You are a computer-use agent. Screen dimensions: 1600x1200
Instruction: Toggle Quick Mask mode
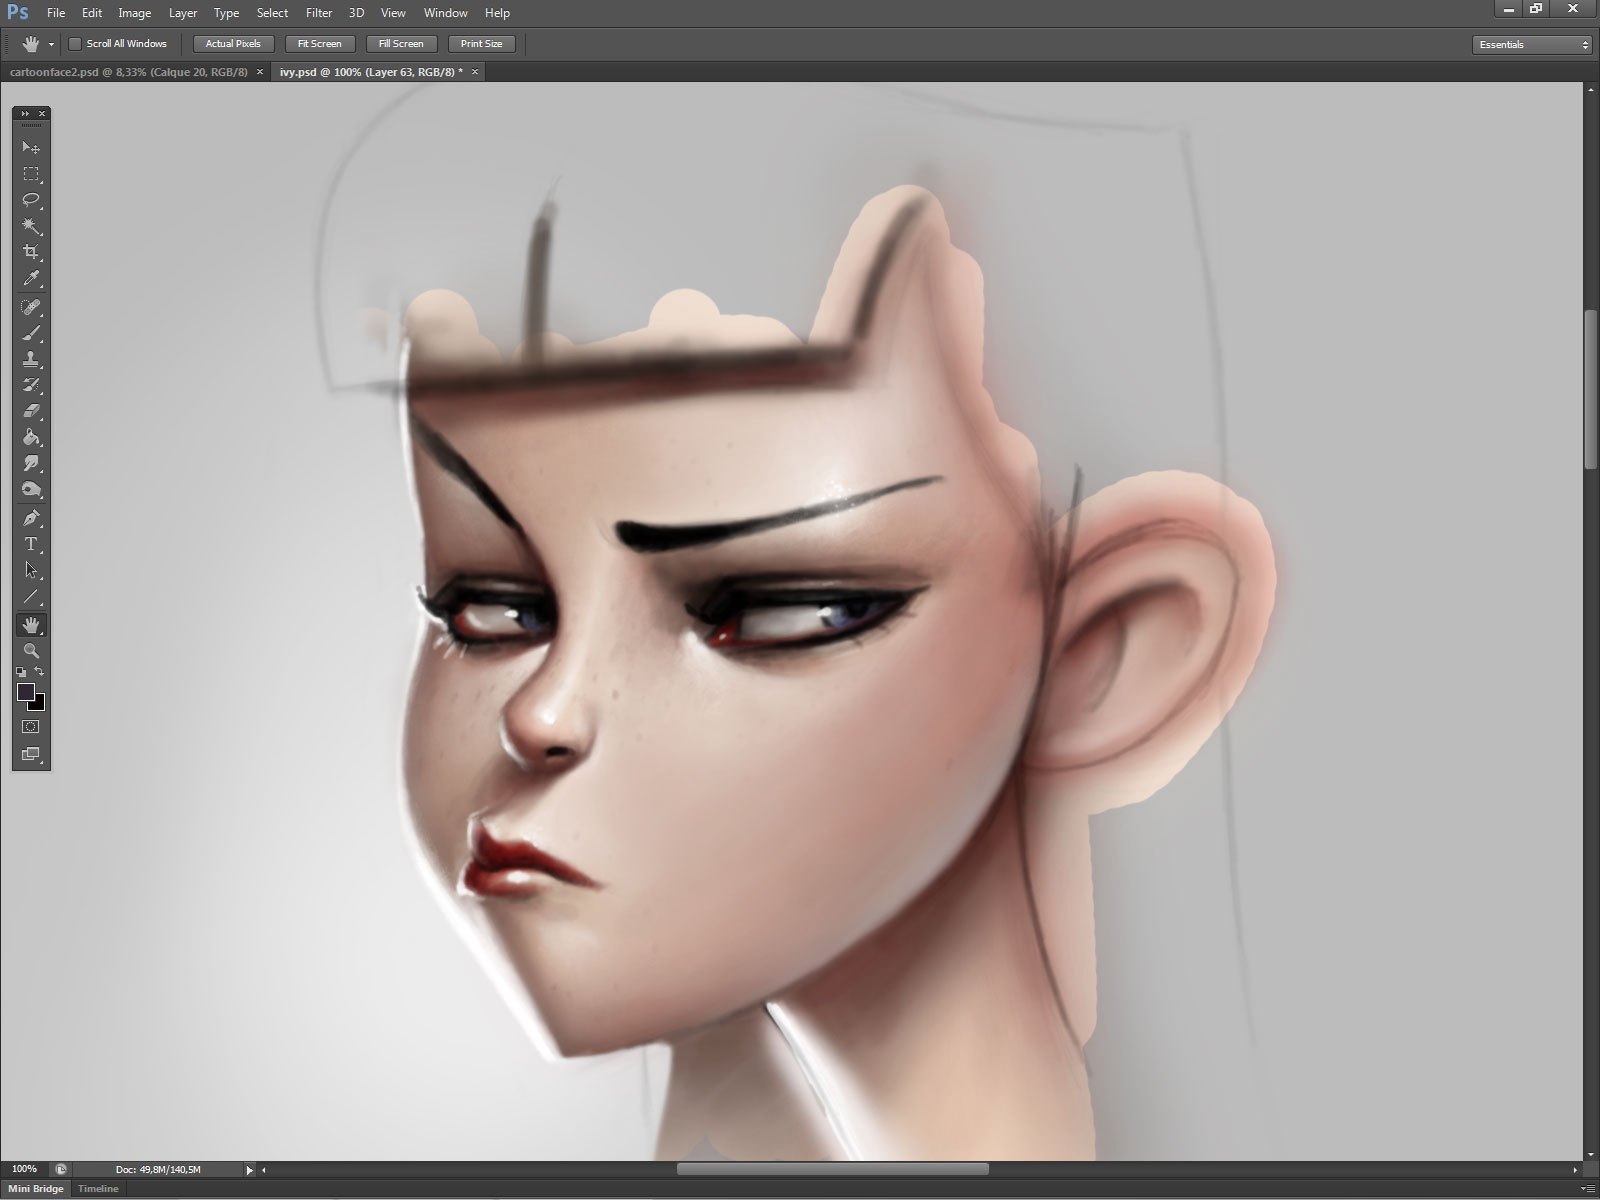click(x=29, y=728)
